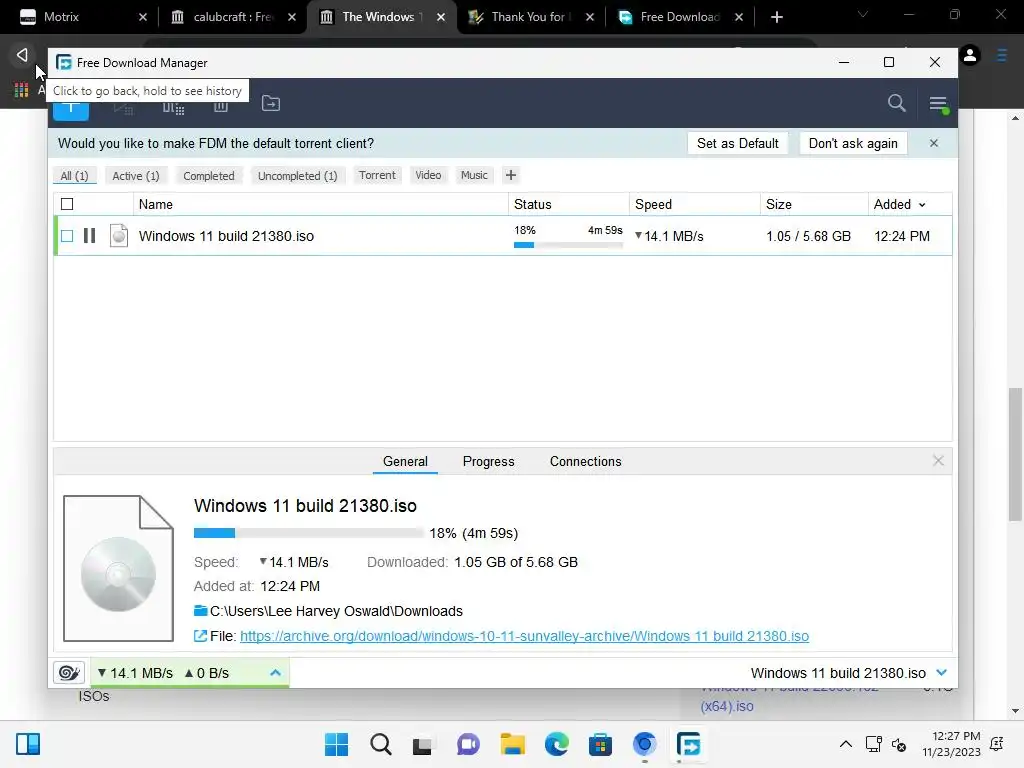
Task: Expand speed limits chevron in status bar
Action: pos(276,673)
